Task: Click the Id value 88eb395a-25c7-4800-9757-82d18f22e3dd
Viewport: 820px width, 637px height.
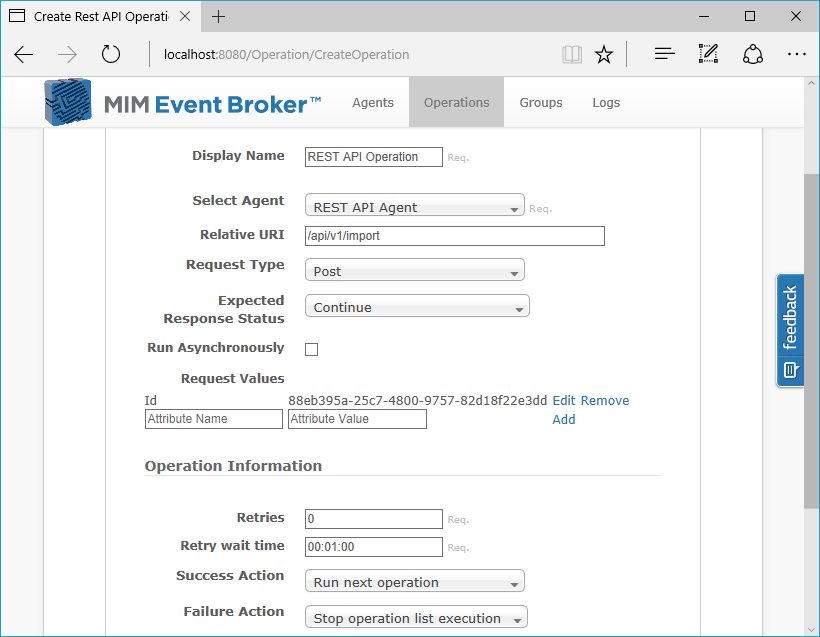Action: click(417, 401)
